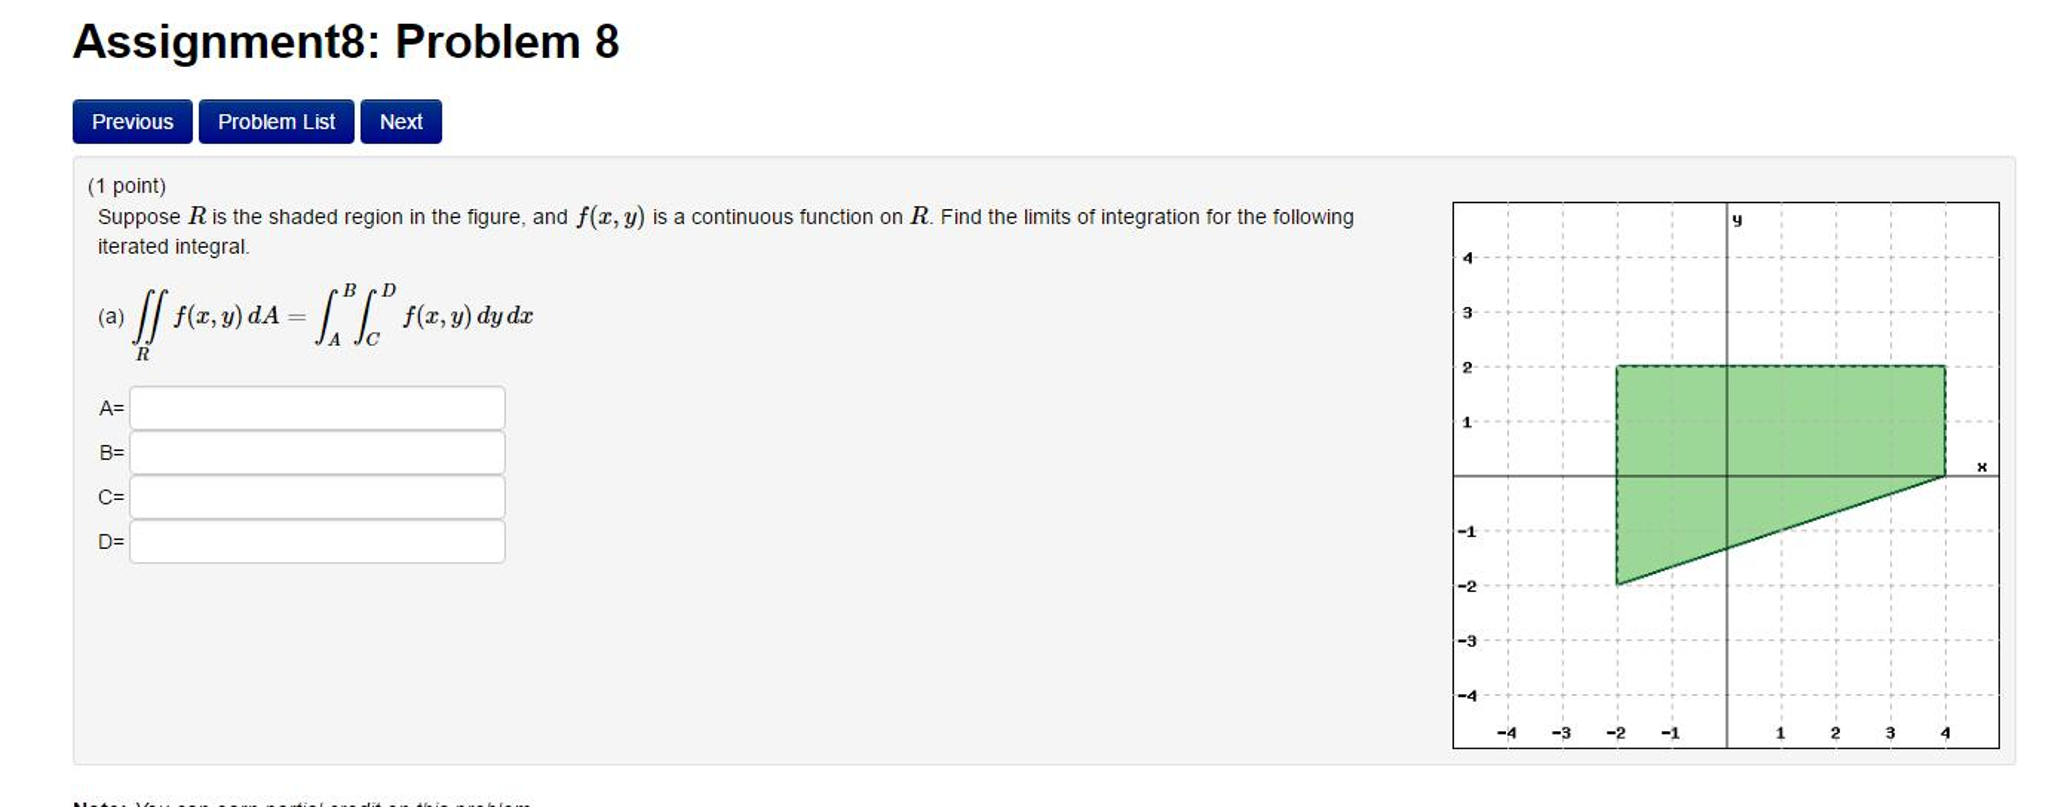Click into the D= answer field

pos(317,542)
